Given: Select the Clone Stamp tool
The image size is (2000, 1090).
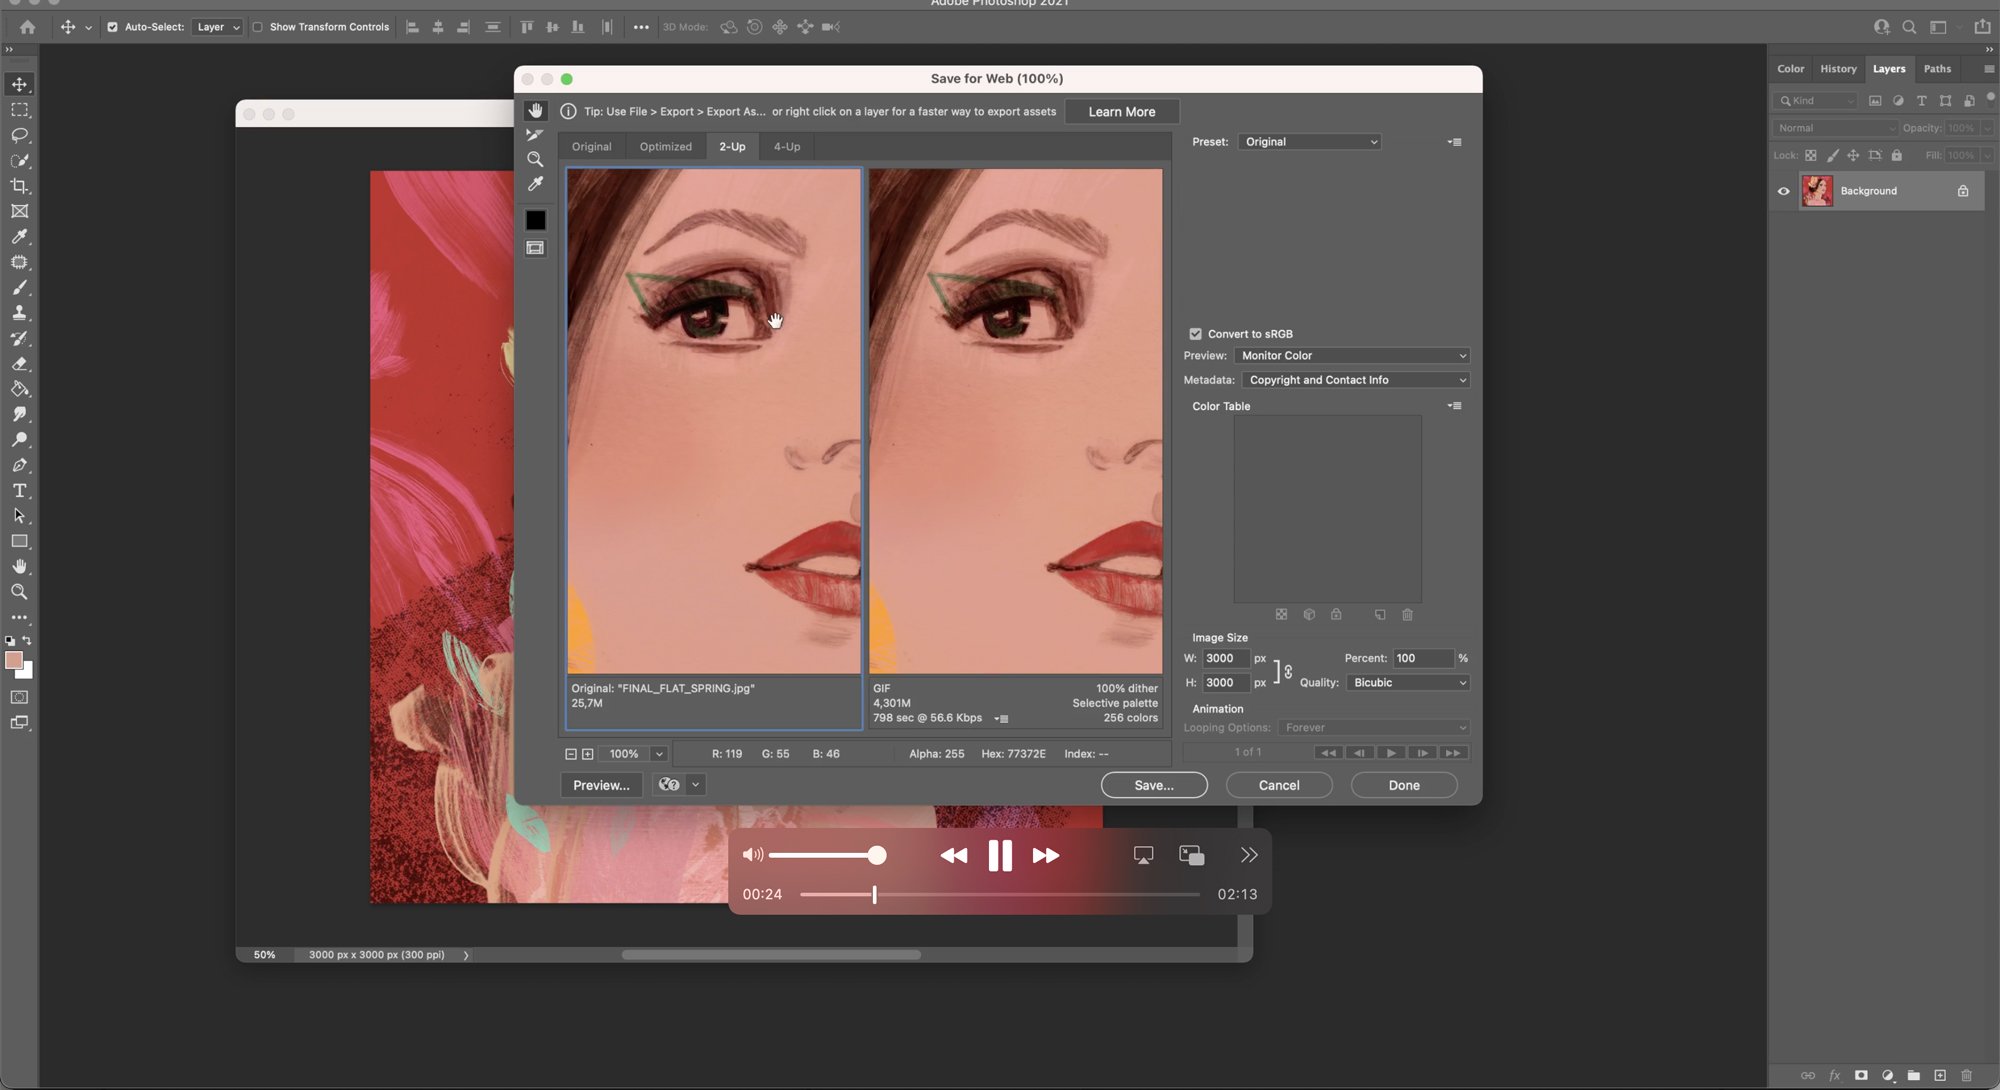Looking at the screenshot, I should pos(19,313).
